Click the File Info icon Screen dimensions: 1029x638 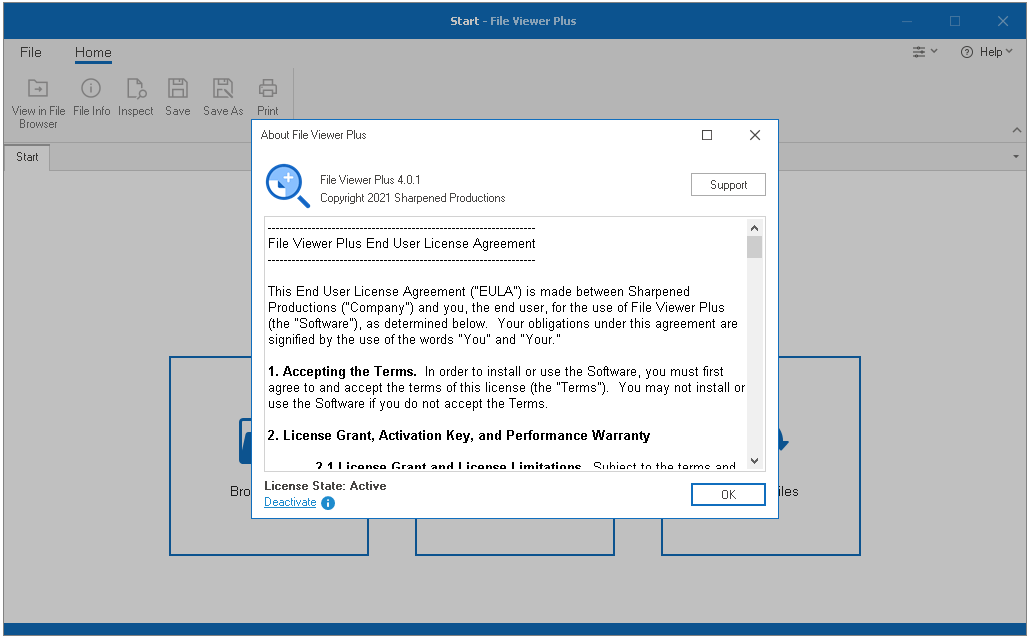tap(91, 88)
